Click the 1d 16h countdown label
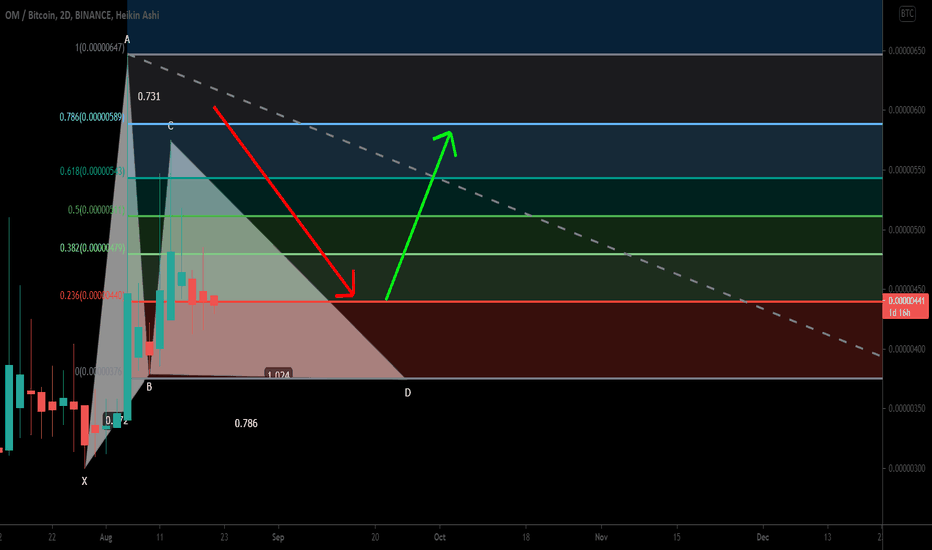The width and height of the screenshot is (932, 550). click(899, 312)
